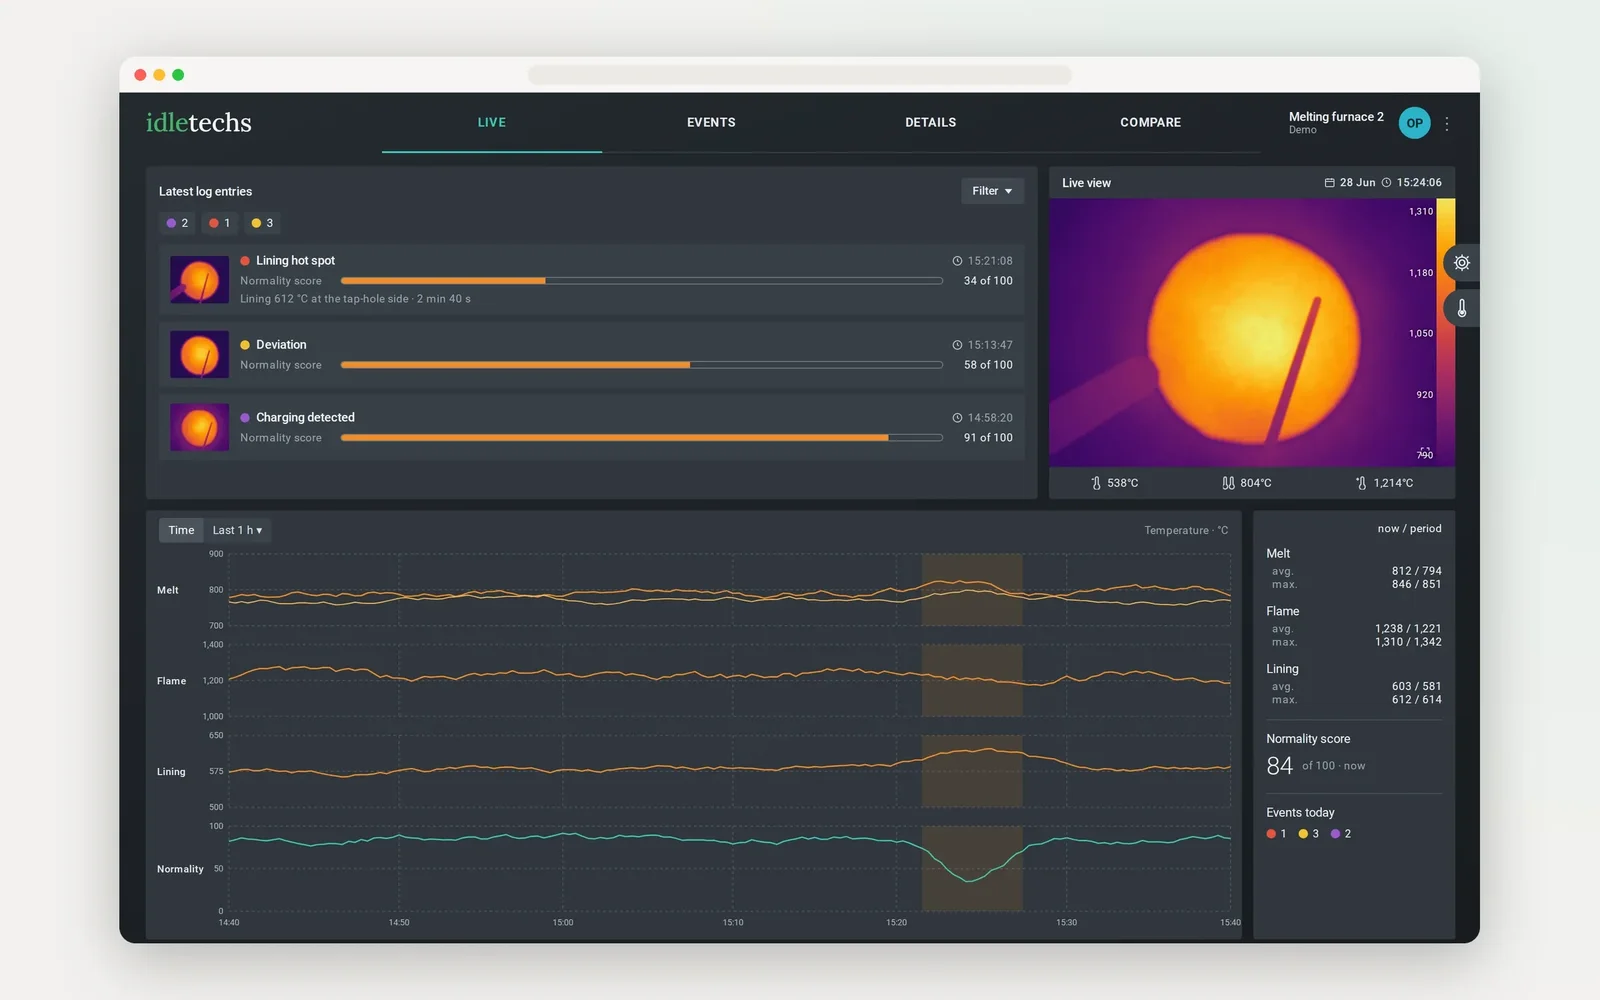This screenshot has width=1600, height=1000.
Task: Toggle the yellow events filter chip showing 3
Action: click(x=262, y=223)
